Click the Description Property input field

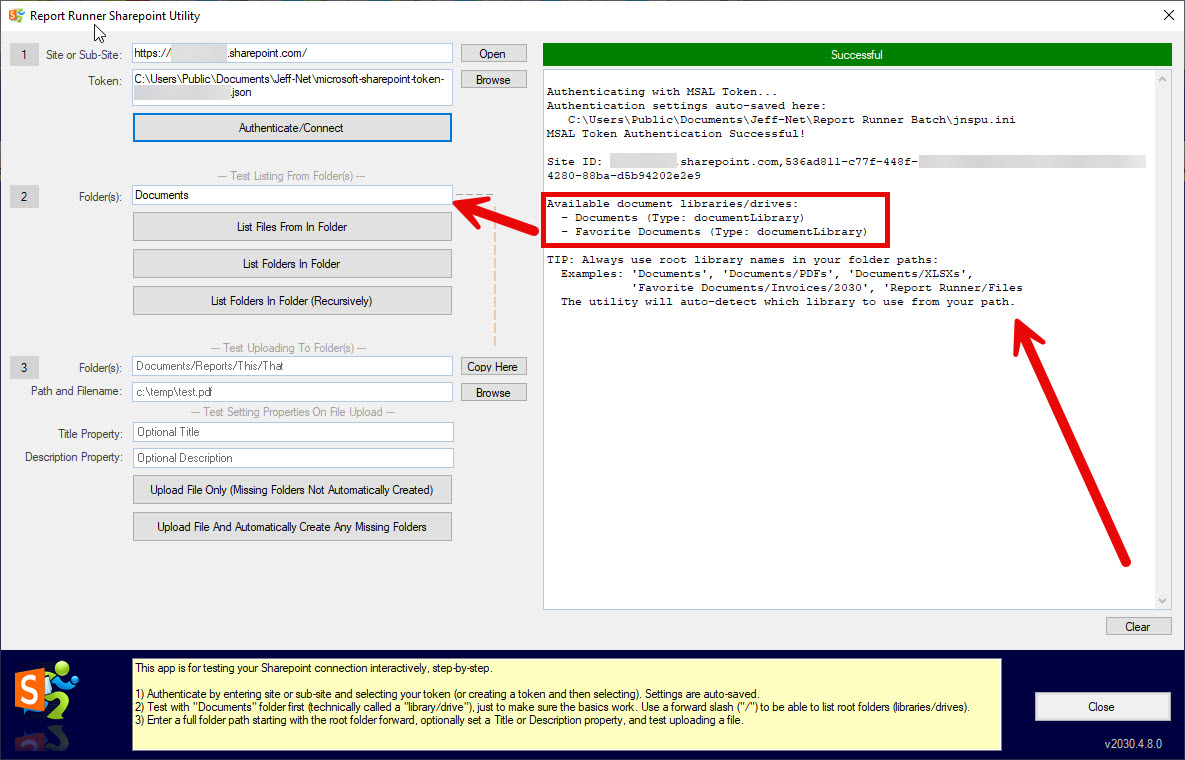[x=292, y=458]
